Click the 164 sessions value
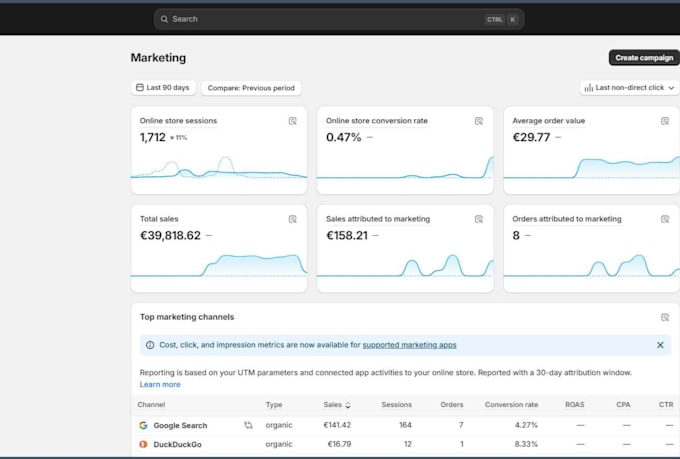The image size is (680, 459). coord(405,425)
